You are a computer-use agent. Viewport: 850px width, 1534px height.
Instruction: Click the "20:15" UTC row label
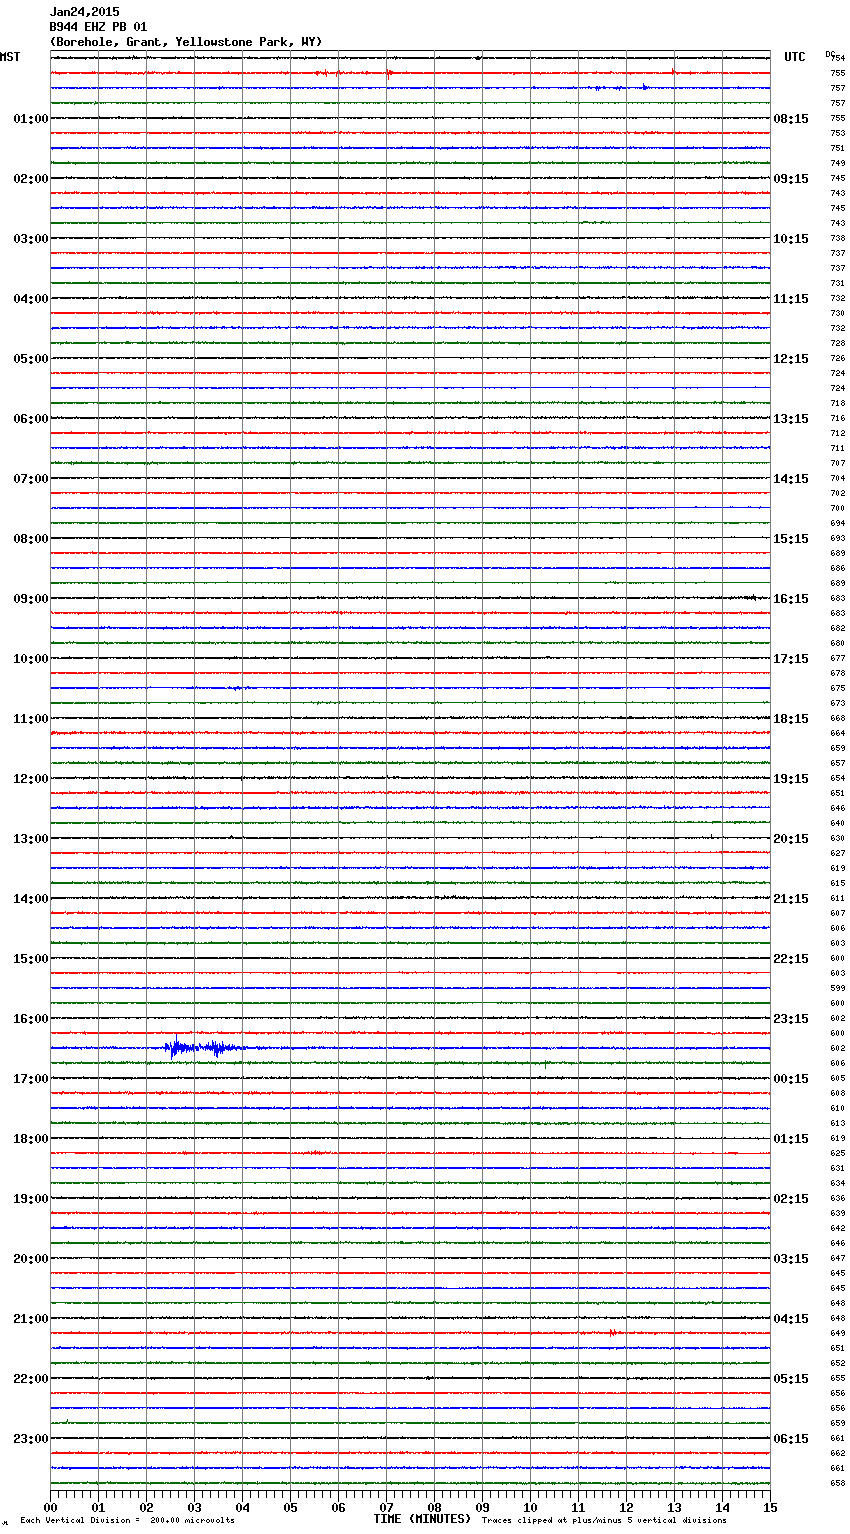pyautogui.click(x=791, y=839)
